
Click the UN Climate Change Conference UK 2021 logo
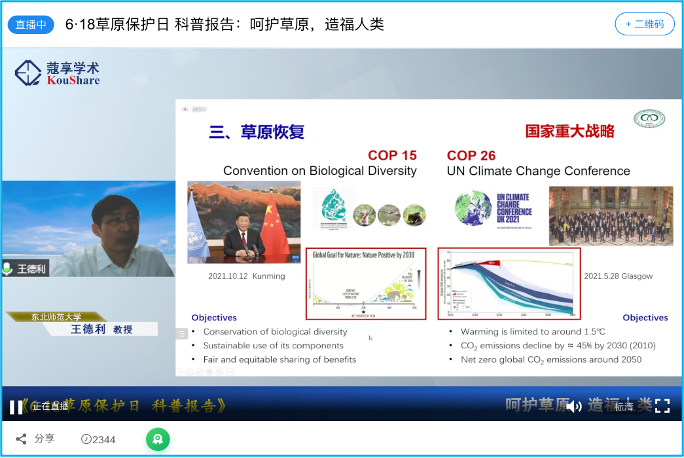[x=494, y=208]
